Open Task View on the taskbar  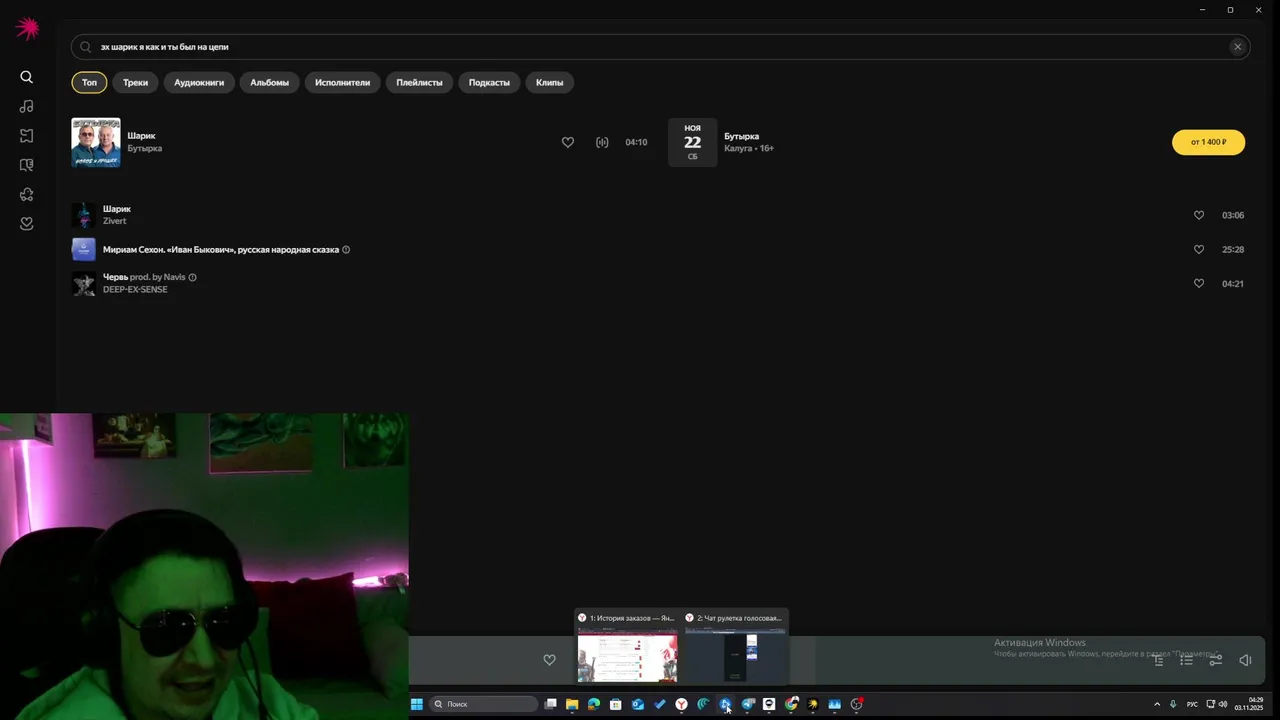pos(550,704)
